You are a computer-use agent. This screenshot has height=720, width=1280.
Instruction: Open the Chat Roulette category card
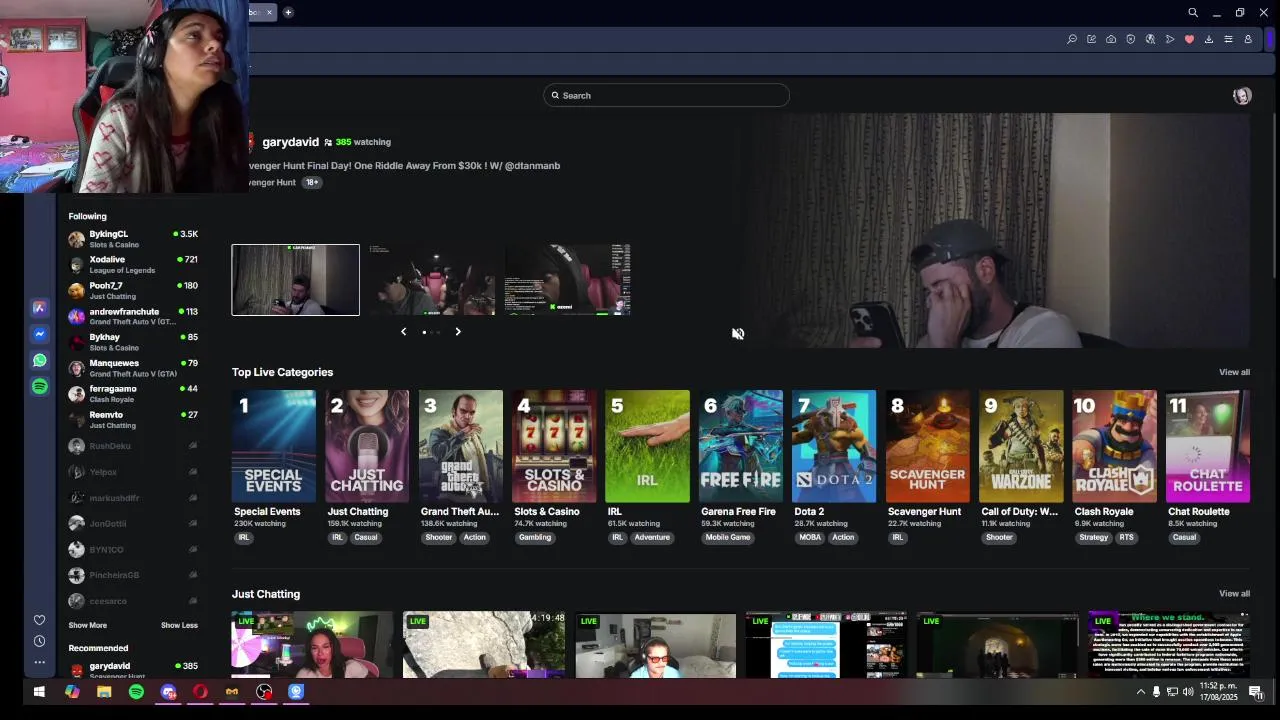[1208, 446]
